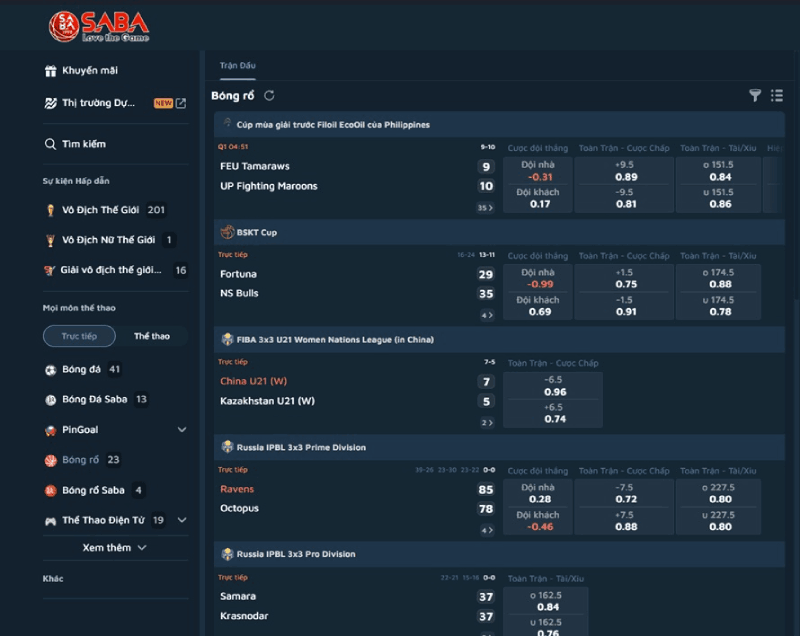Viewport: 800px width, 636px height.
Task: Open the filter funnel icon
Action: [x=755, y=95]
